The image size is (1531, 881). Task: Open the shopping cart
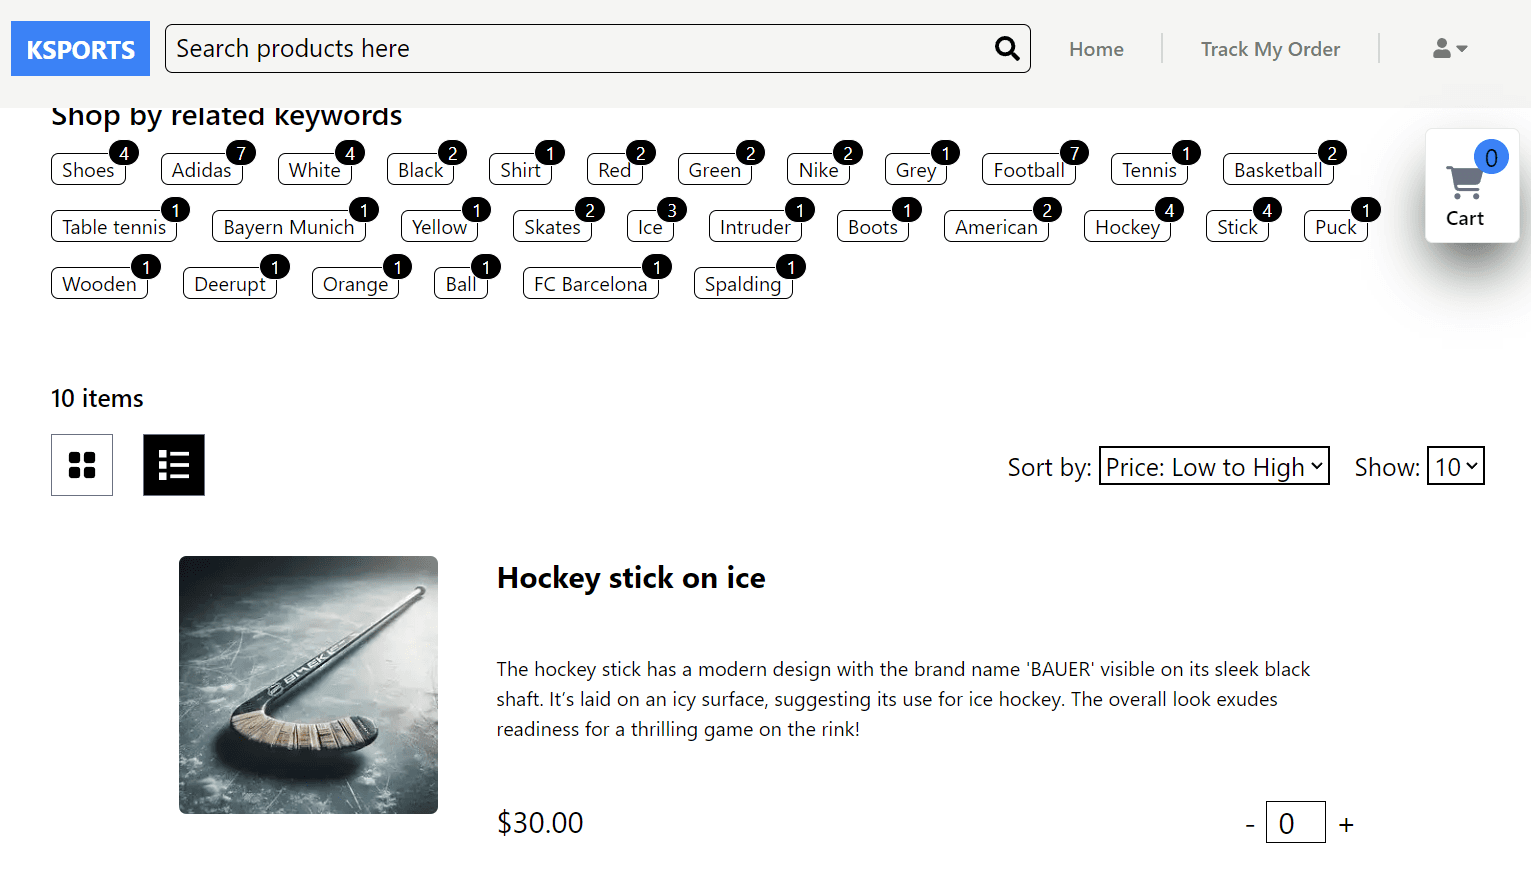tap(1465, 188)
